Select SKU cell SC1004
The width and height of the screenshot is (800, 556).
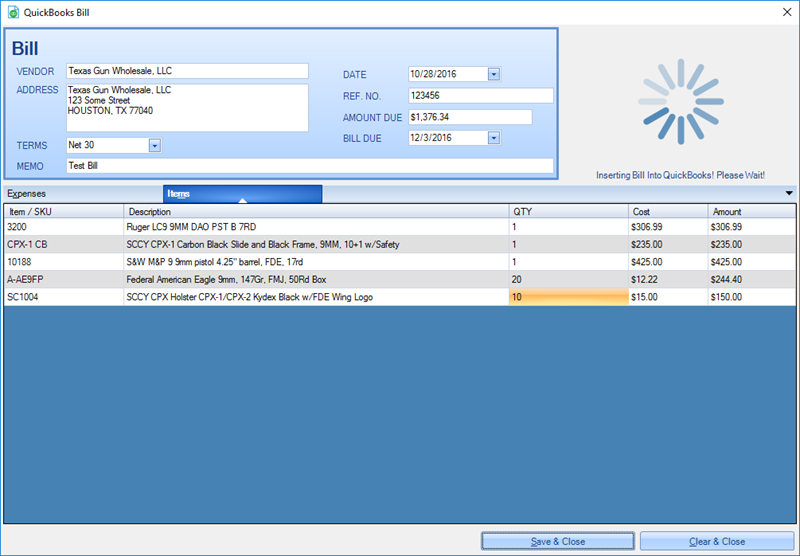(64, 297)
